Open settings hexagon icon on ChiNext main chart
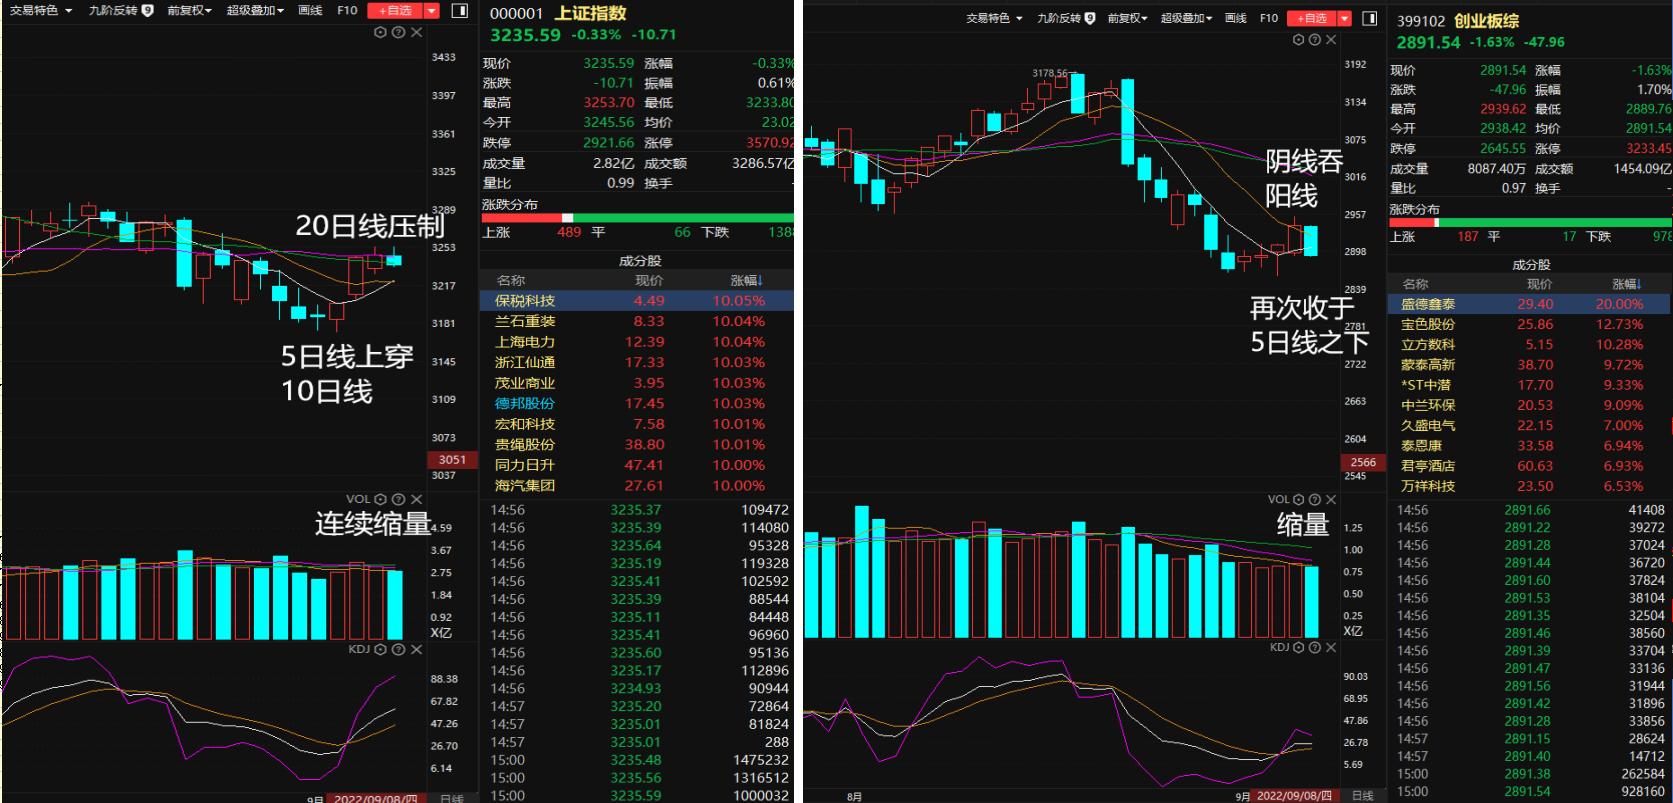 pyautogui.click(x=1298, y=39)
